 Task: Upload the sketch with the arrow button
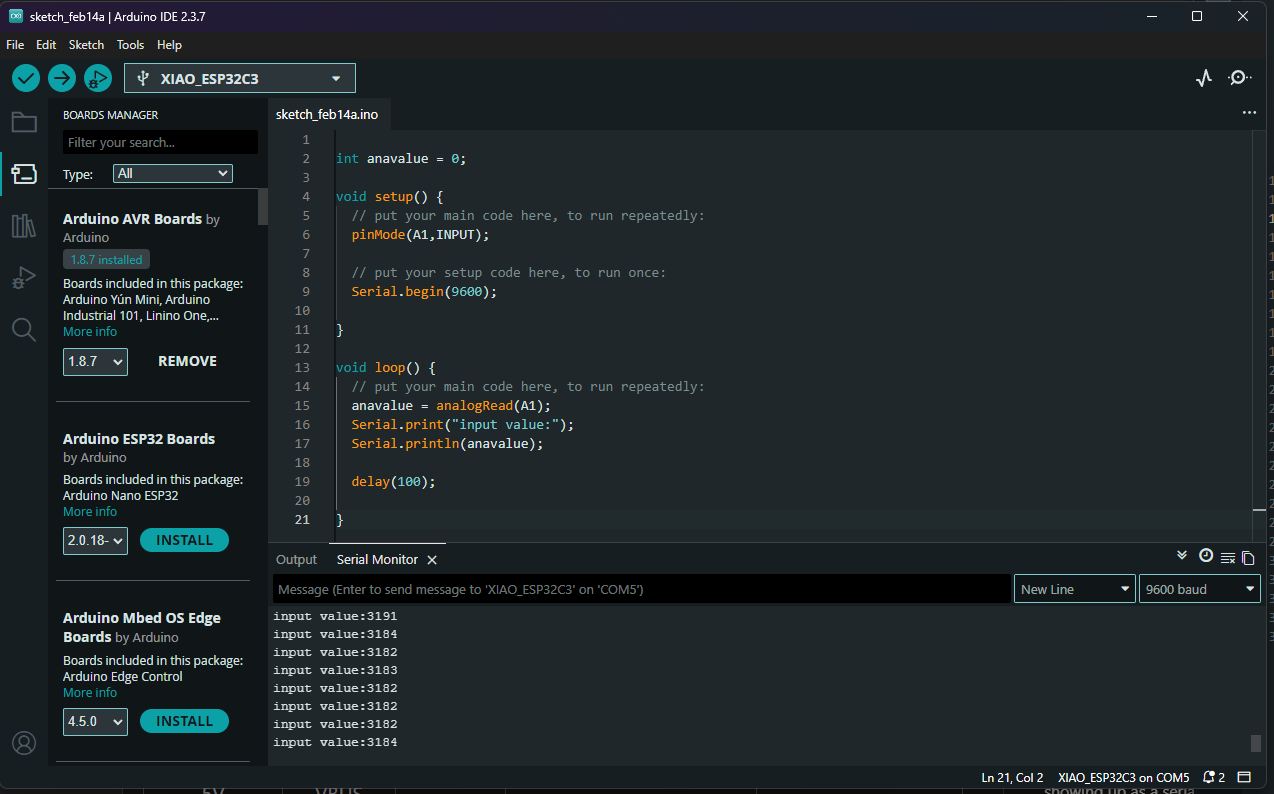pyautogui.click(x=62, y=78)
